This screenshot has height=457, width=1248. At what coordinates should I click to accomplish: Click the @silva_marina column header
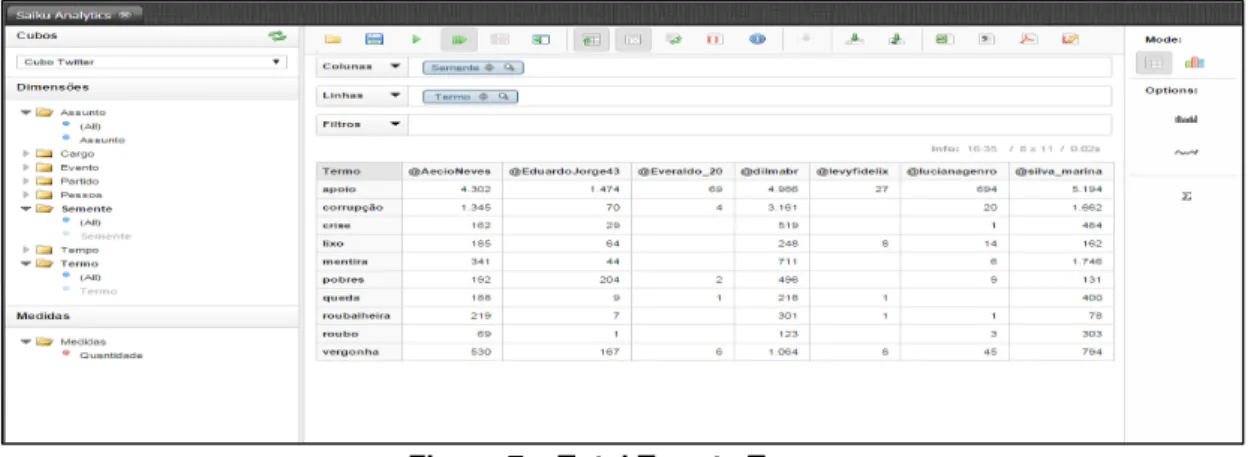(x=1060, y=171)
